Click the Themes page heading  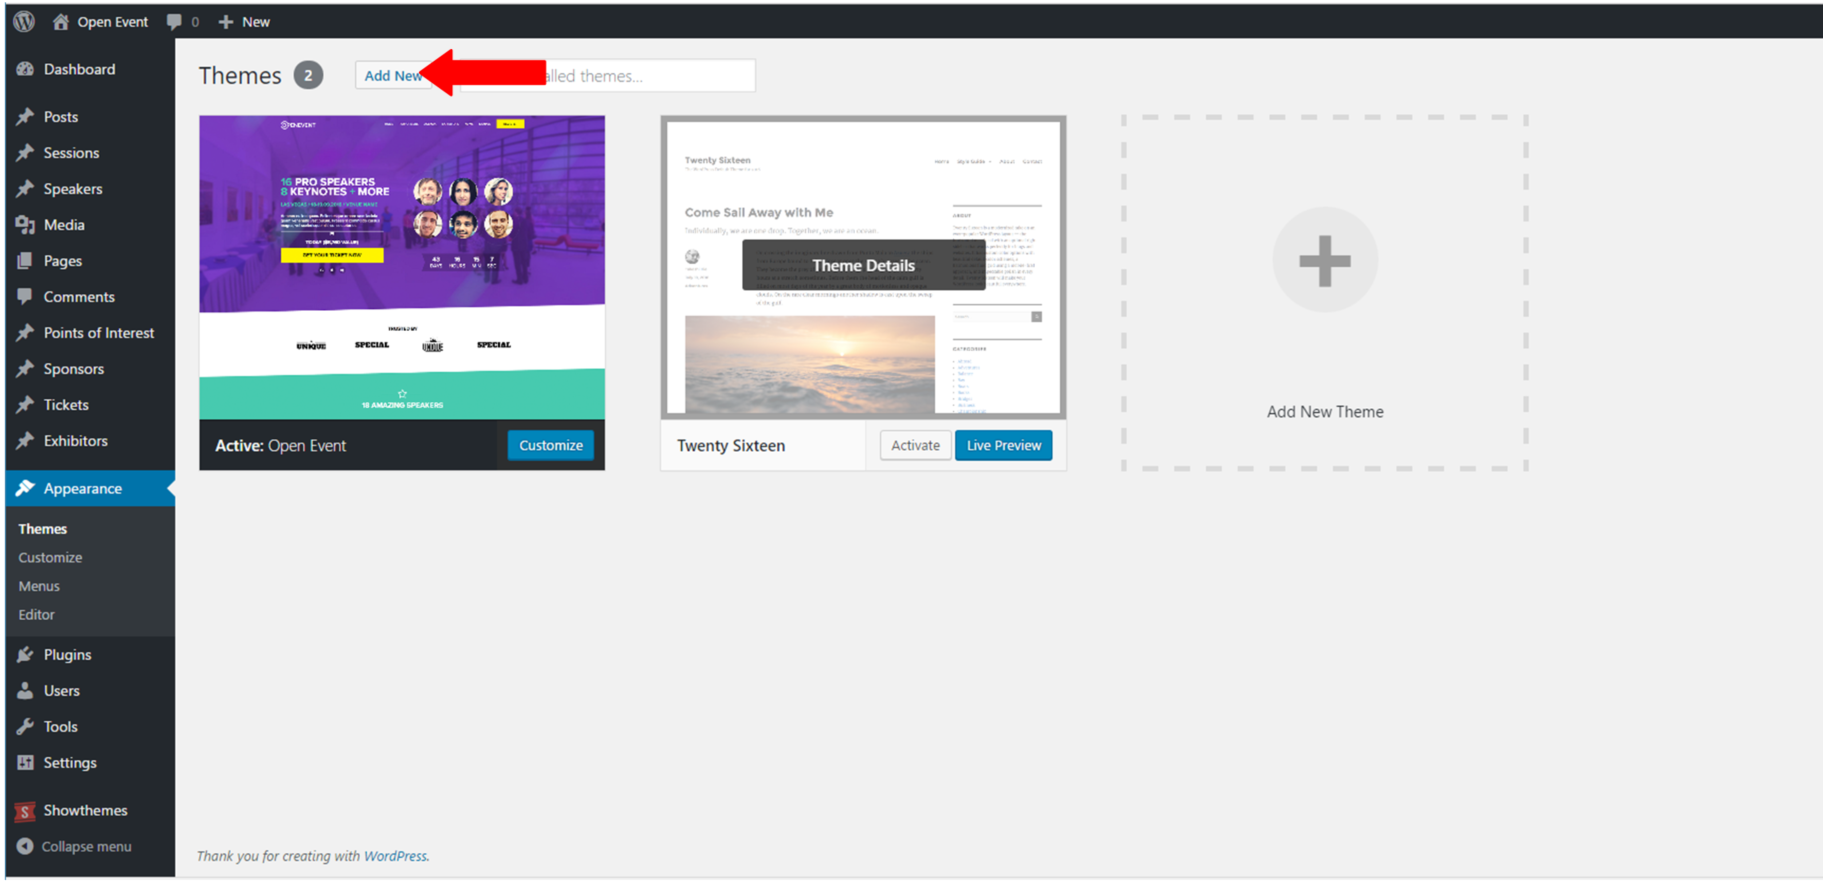click(x=240, y=75)
